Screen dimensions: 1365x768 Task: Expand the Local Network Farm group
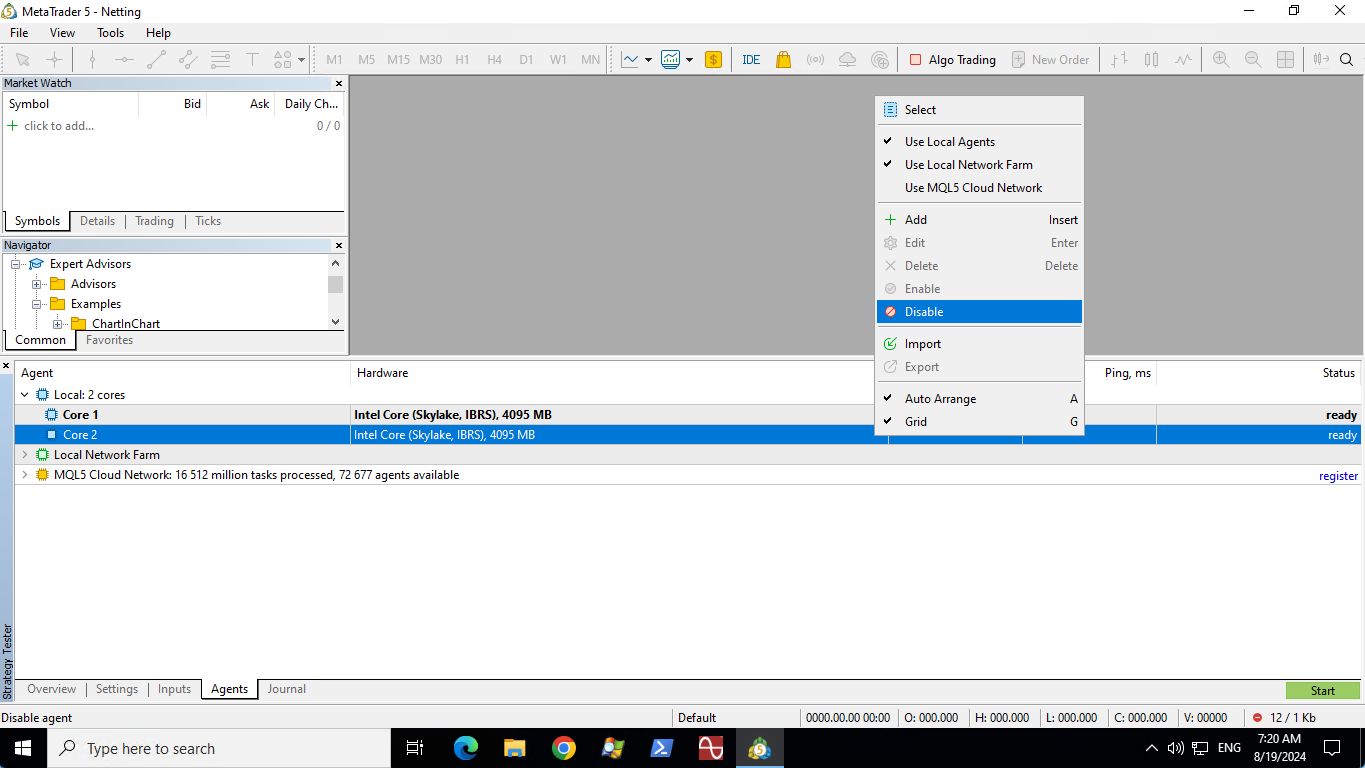point(25,455)
